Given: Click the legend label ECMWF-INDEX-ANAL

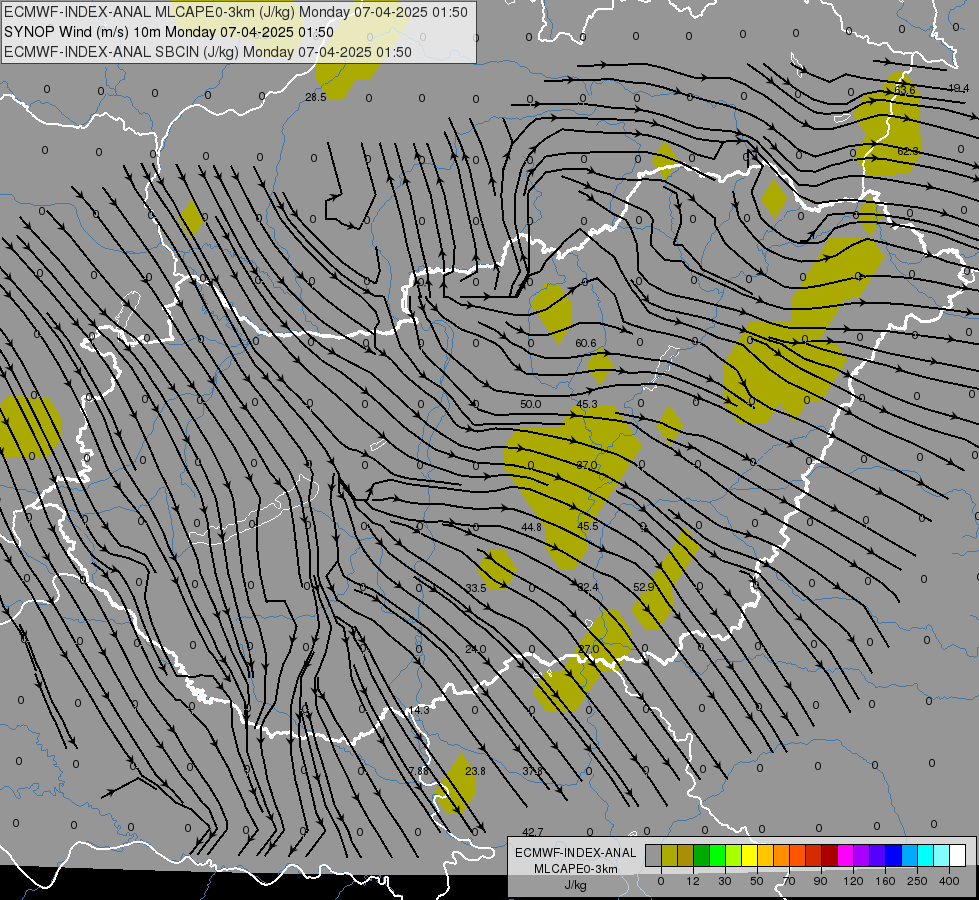Looking at the screenshot, I should [576, 853].
